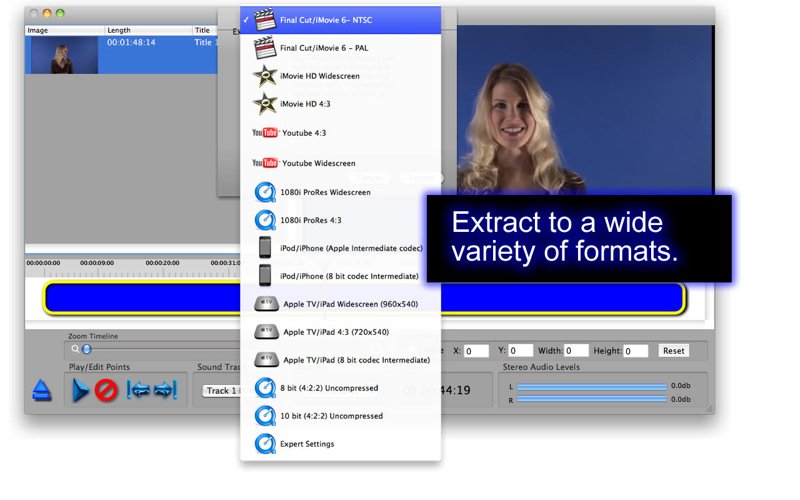The image size is (800, 500).
Task: Click the blue play arrow button
Action: click(81, 390)
